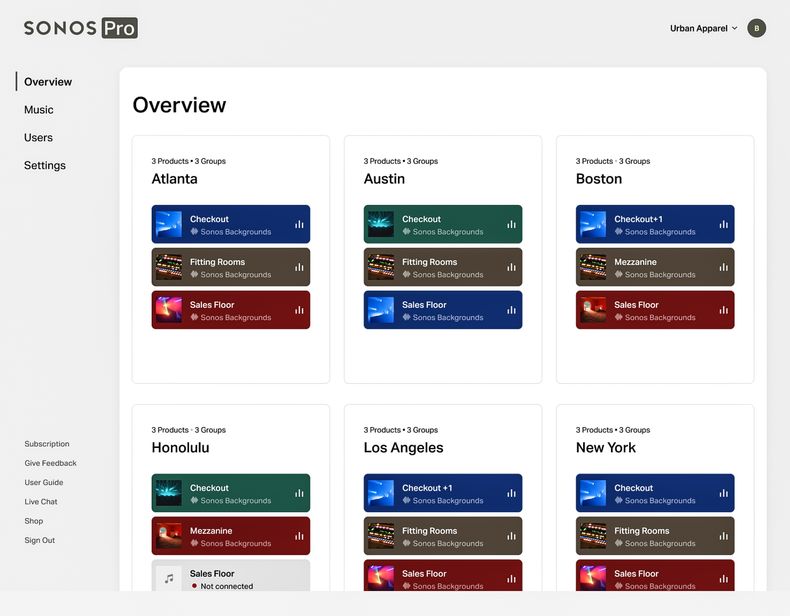Select the Austin location title
The width and height of the screenshot is (790, 616).
coord(384,179)
